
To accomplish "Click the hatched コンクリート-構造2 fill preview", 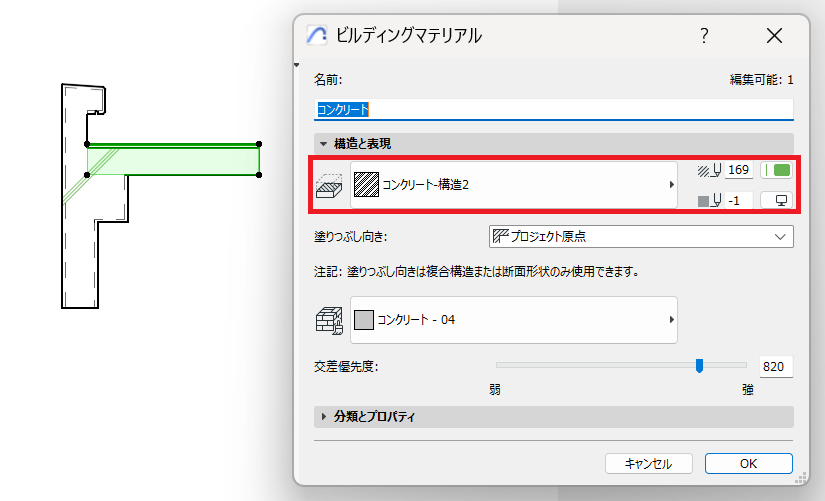I will (x=366, y=185).
